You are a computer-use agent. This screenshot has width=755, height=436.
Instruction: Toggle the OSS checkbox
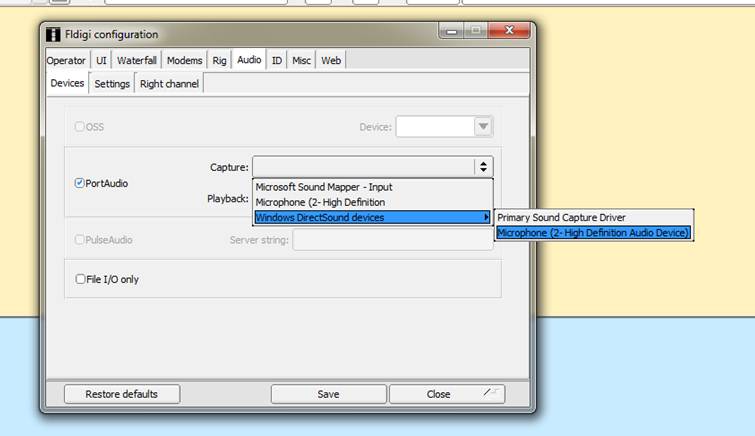(80, 127)
